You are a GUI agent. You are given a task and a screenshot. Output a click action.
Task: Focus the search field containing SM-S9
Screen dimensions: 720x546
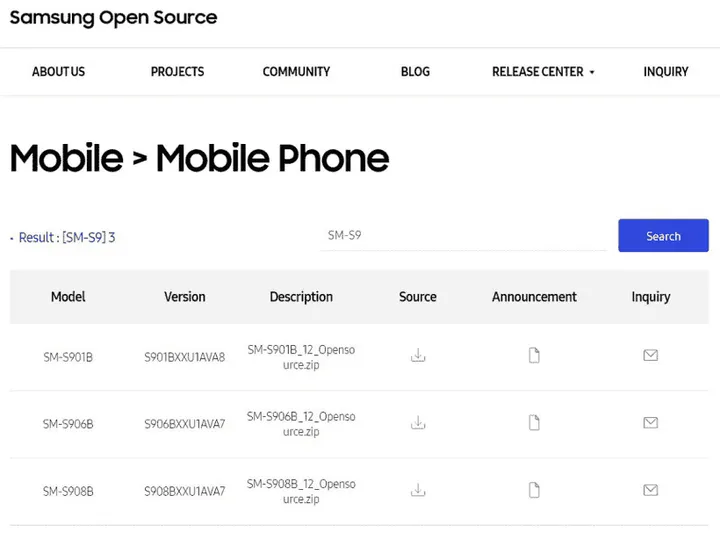click(x=463, y=236)
